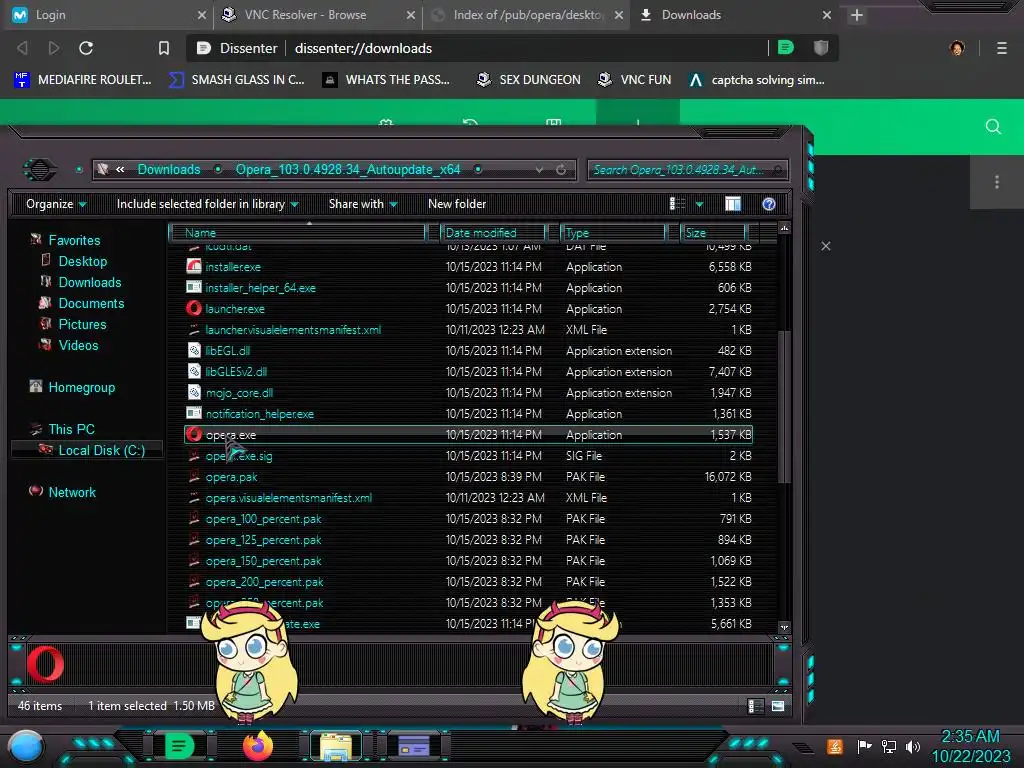
Task: Select Network in navigation pane
Action: point(72,492)
